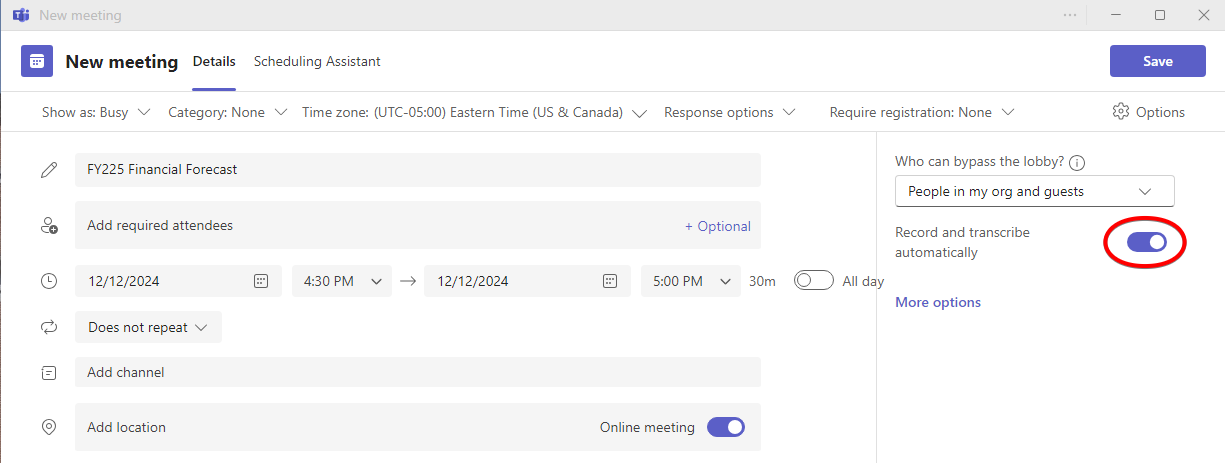The image size is (1225, 463).
Task: Click the lobby bypass info icon
Action: (1077, 162)
